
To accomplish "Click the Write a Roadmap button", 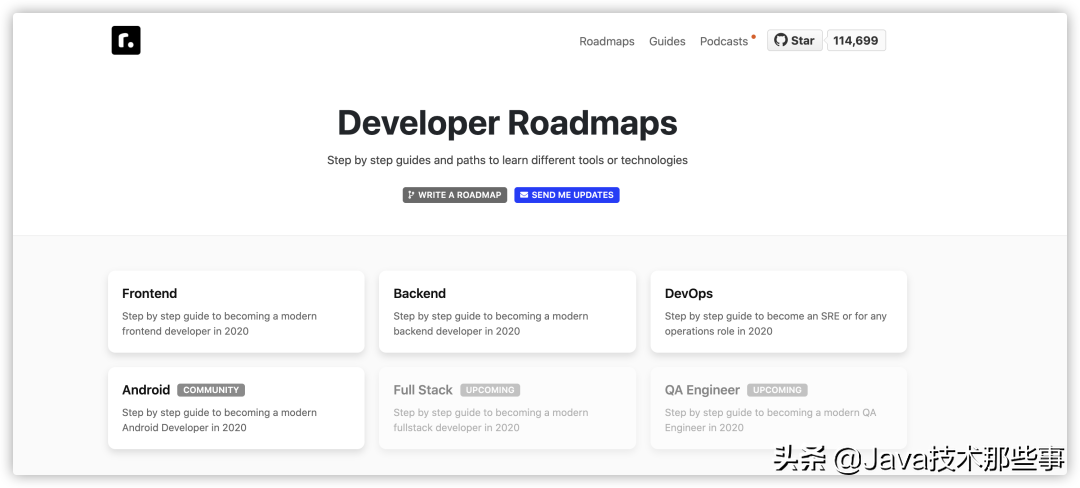I will [455, 195].
